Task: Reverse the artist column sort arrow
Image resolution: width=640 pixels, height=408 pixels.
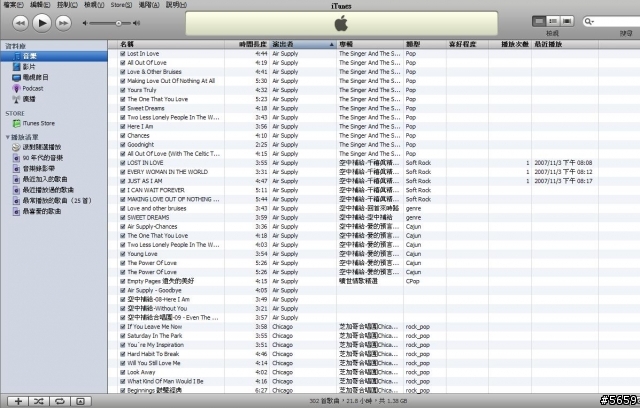Action: [331, 44]
